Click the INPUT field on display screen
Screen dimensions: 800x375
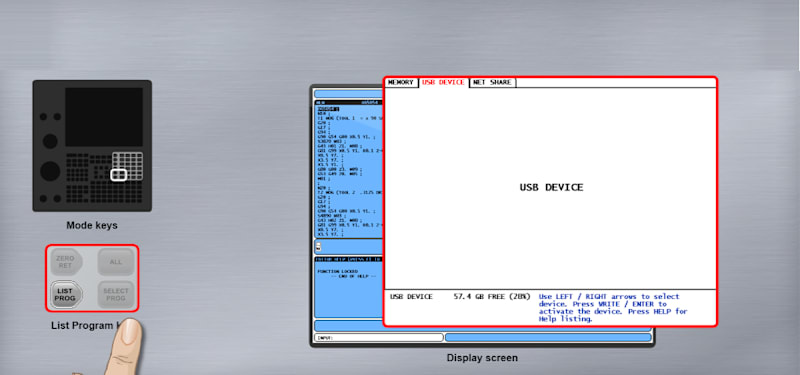coord(378,337)
